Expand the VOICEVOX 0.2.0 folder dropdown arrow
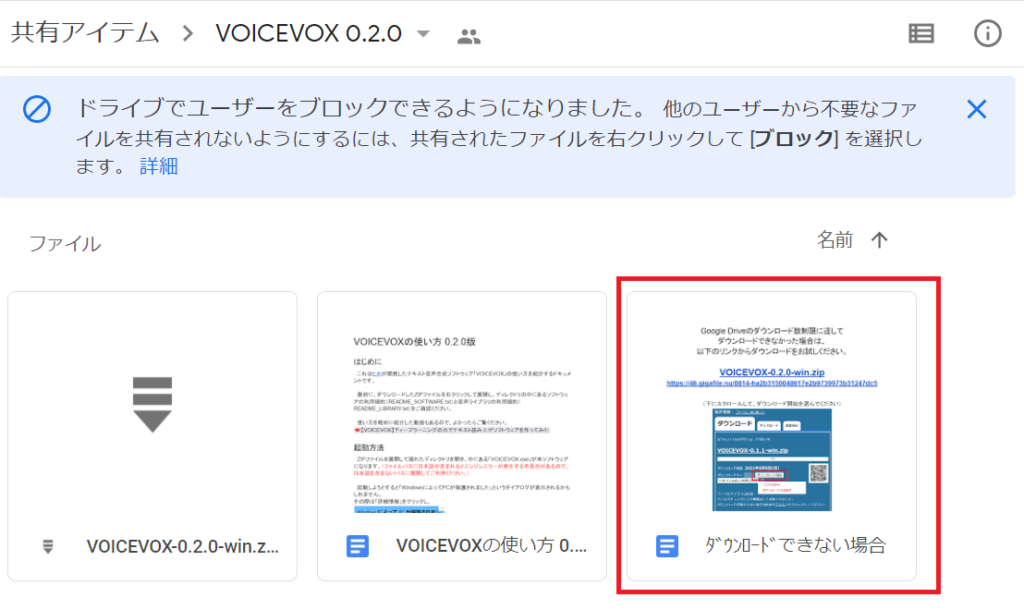This screenshot has width=1024, height=610. [x=423, y=34]
